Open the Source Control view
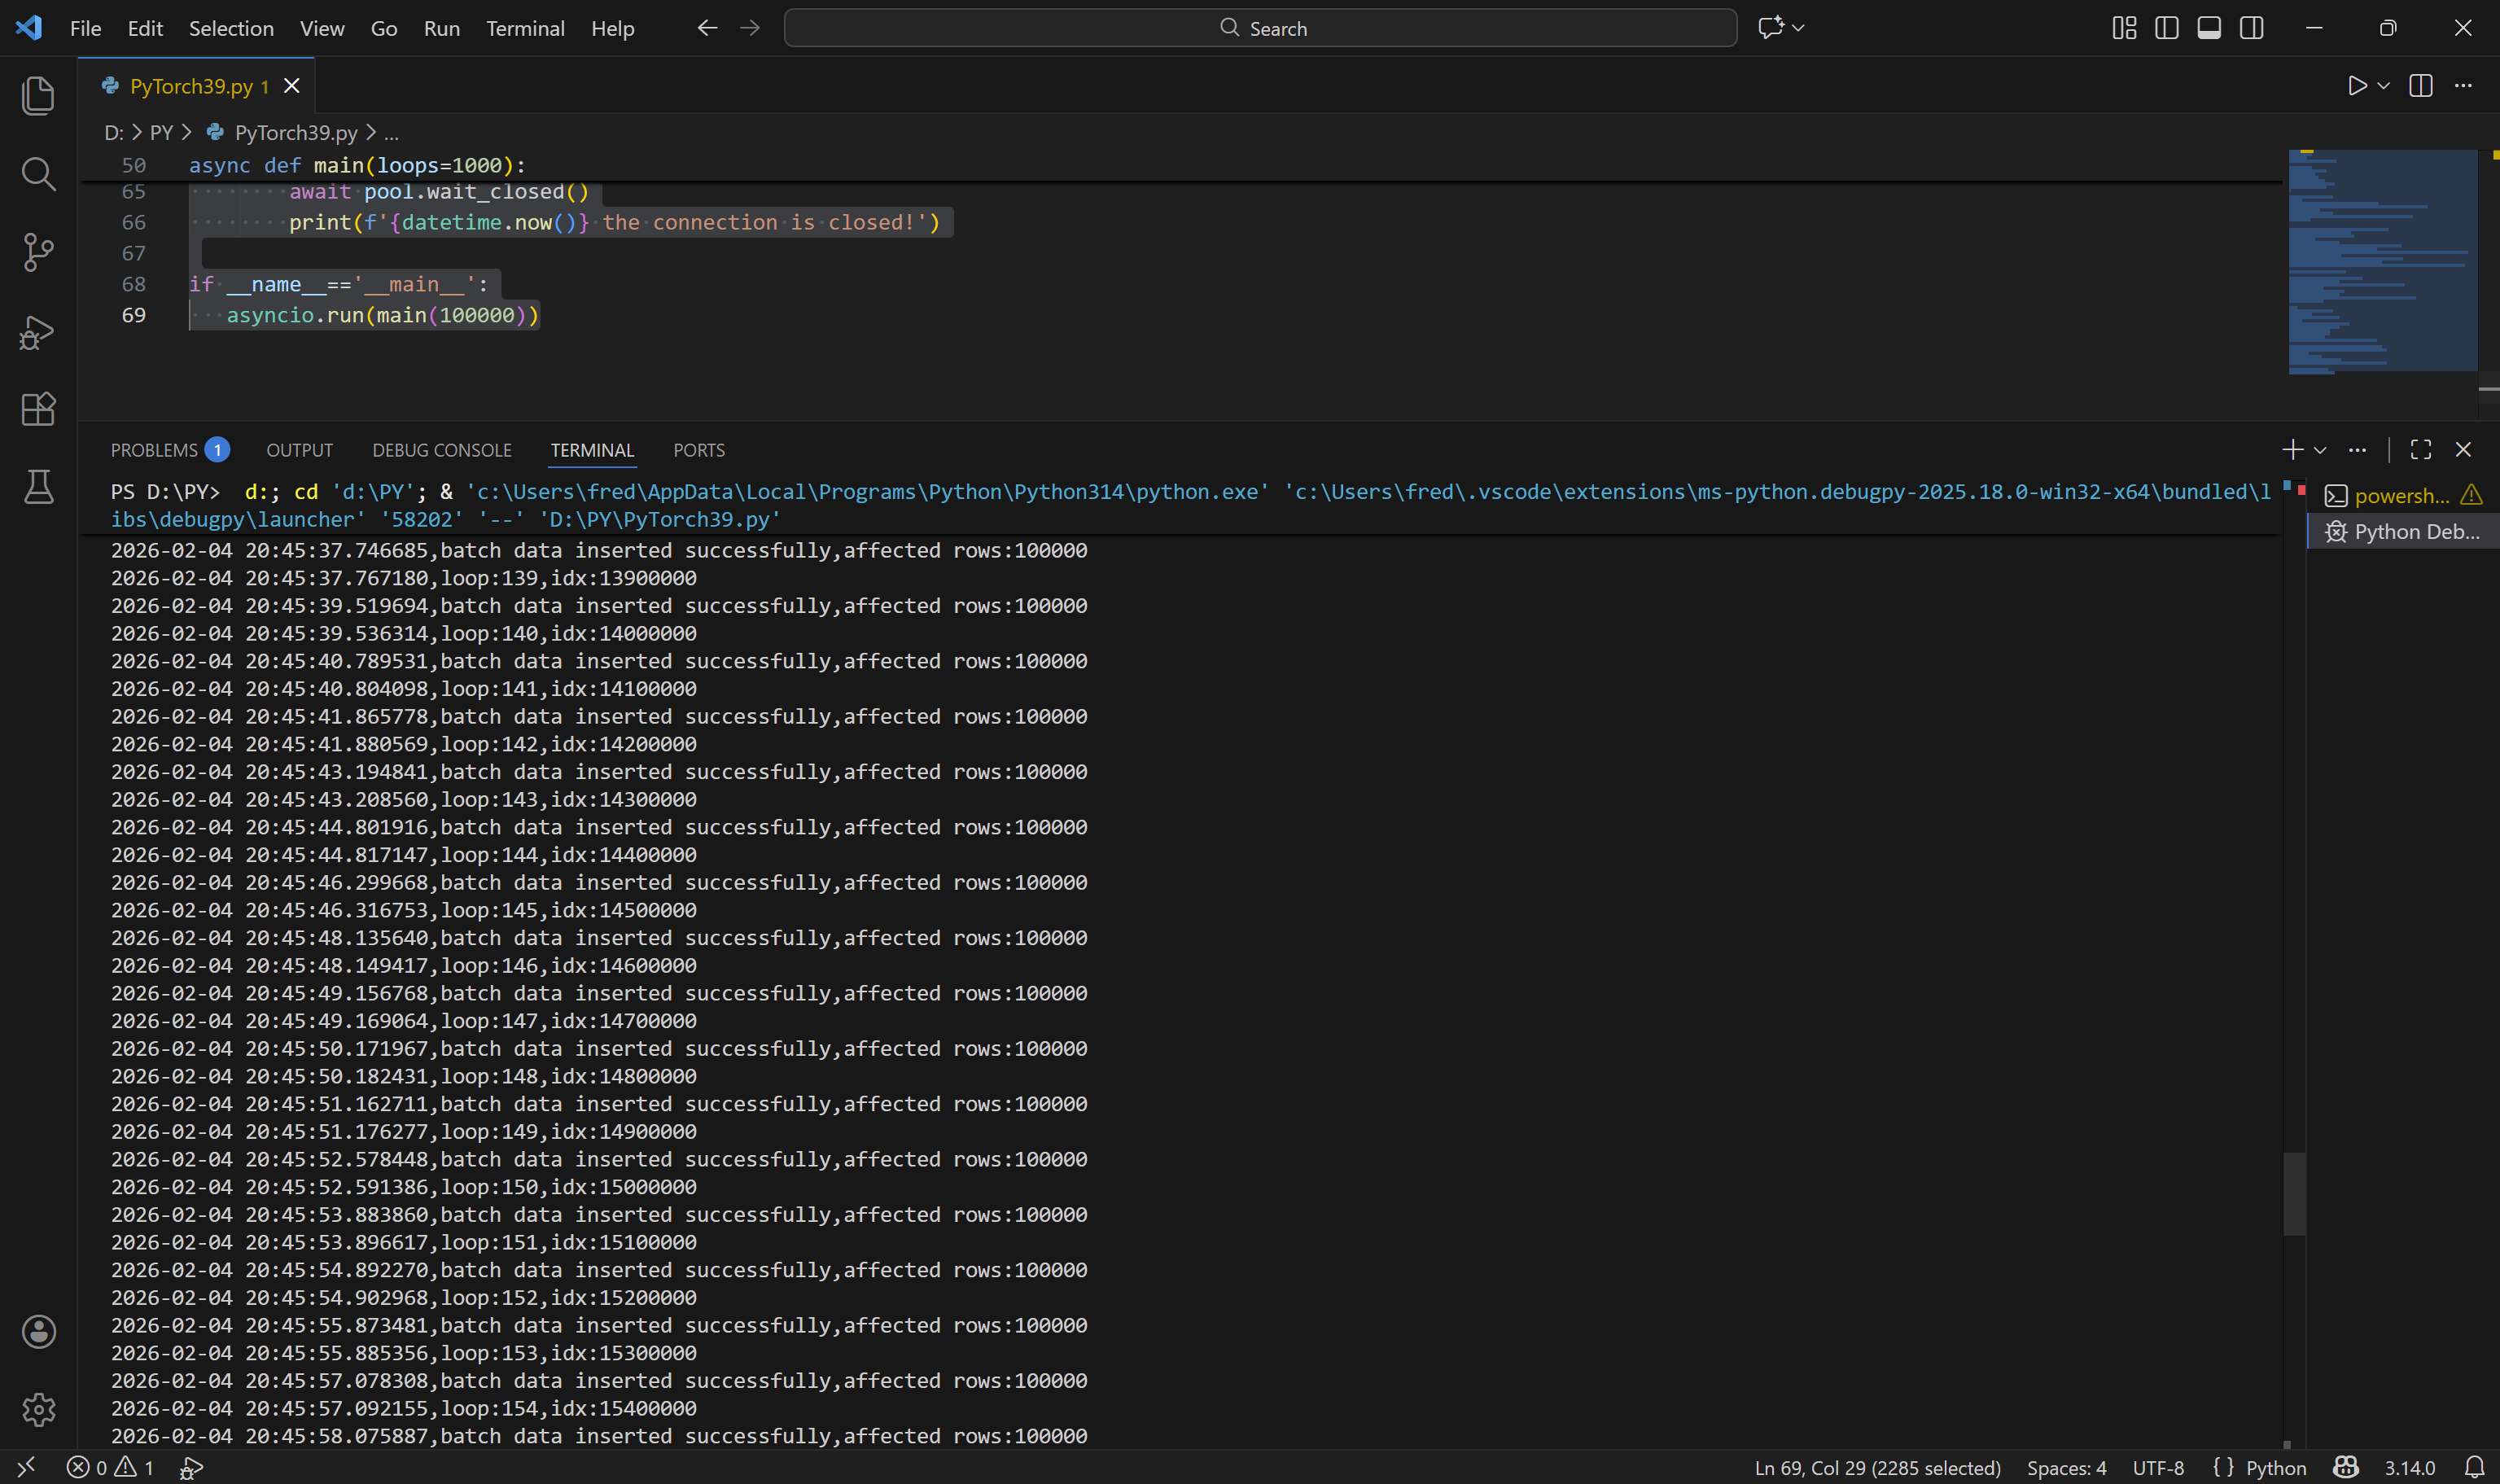Image resolution: width=2500 pixels, height=1484 pixels. pos(38,252)
